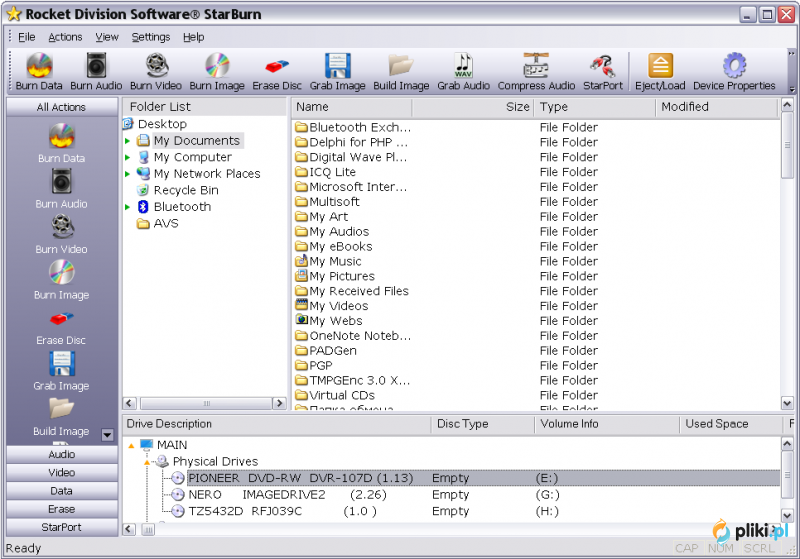800x559 pixels.
Task: Click Grab Audio WAV icon in toolbar
Action: 463,65
